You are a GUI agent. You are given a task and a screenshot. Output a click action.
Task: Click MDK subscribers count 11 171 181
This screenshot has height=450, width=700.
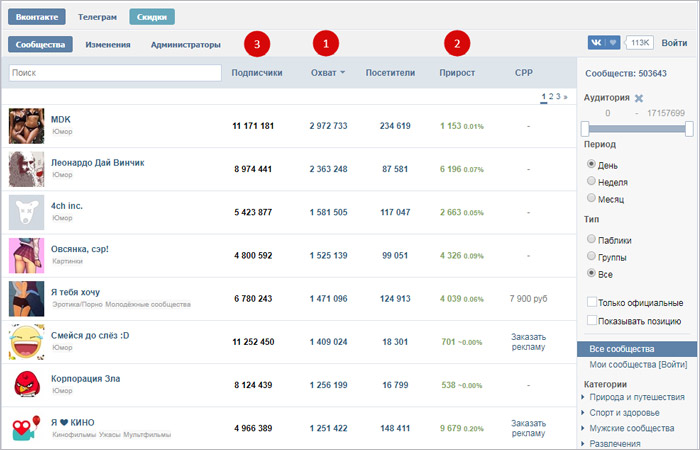(x=253, y=126)
